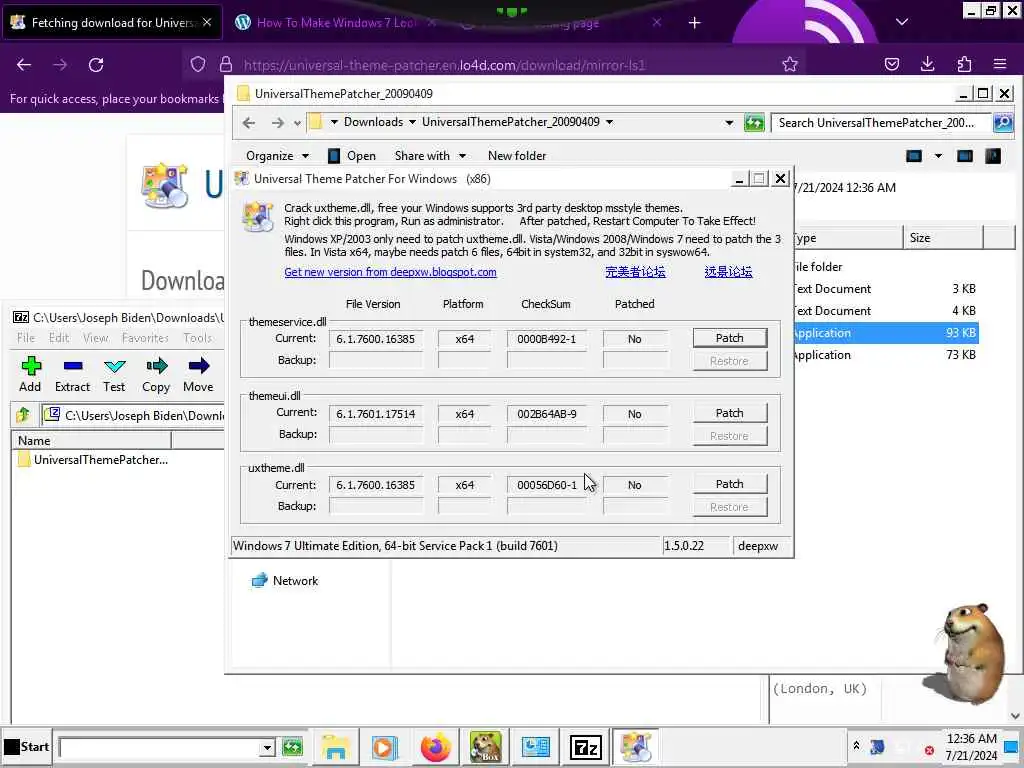Click the Start button
Viewport: 1024px width, 768px height.
point(27,747)
